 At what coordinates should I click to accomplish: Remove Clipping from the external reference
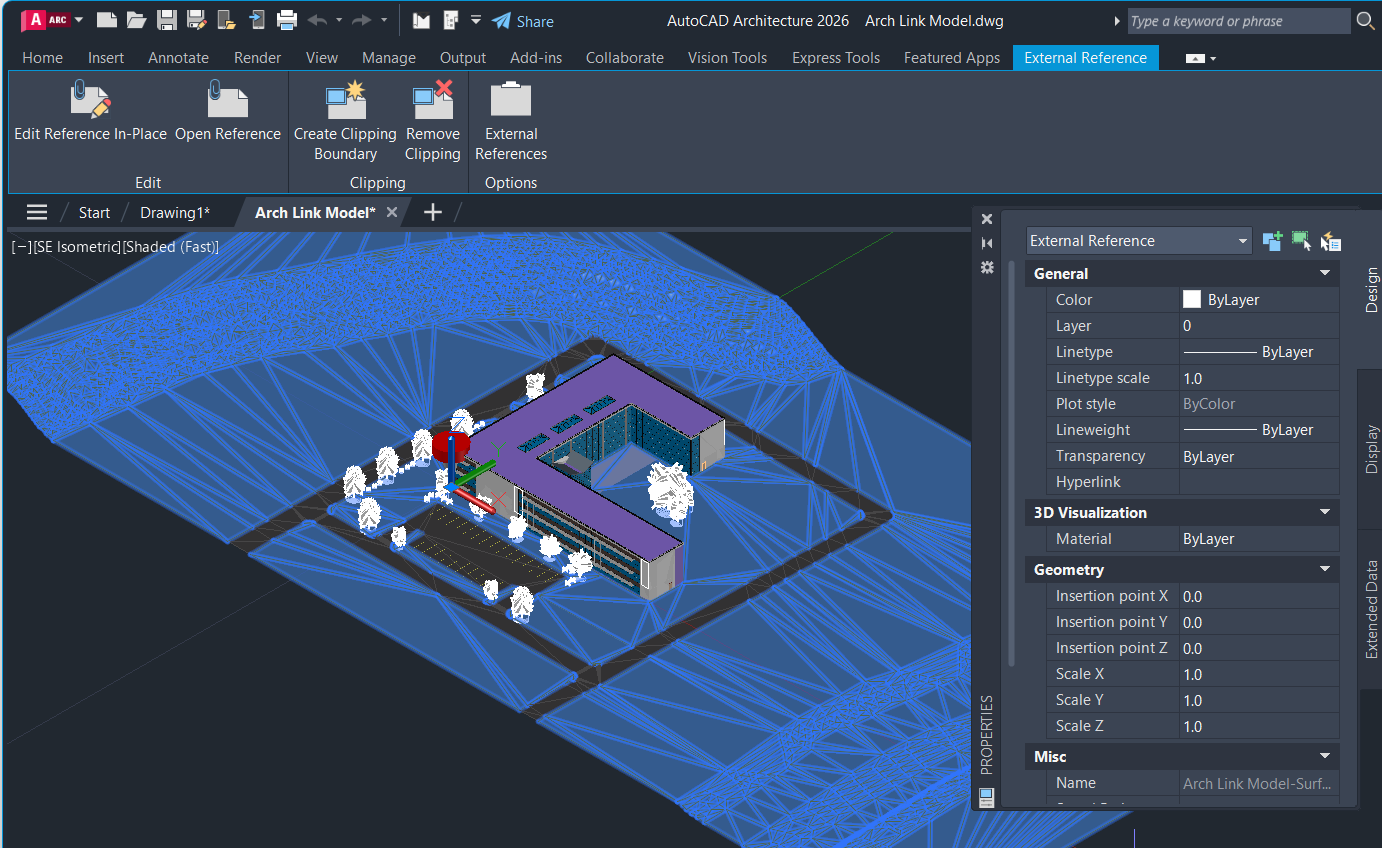(433, 122)
